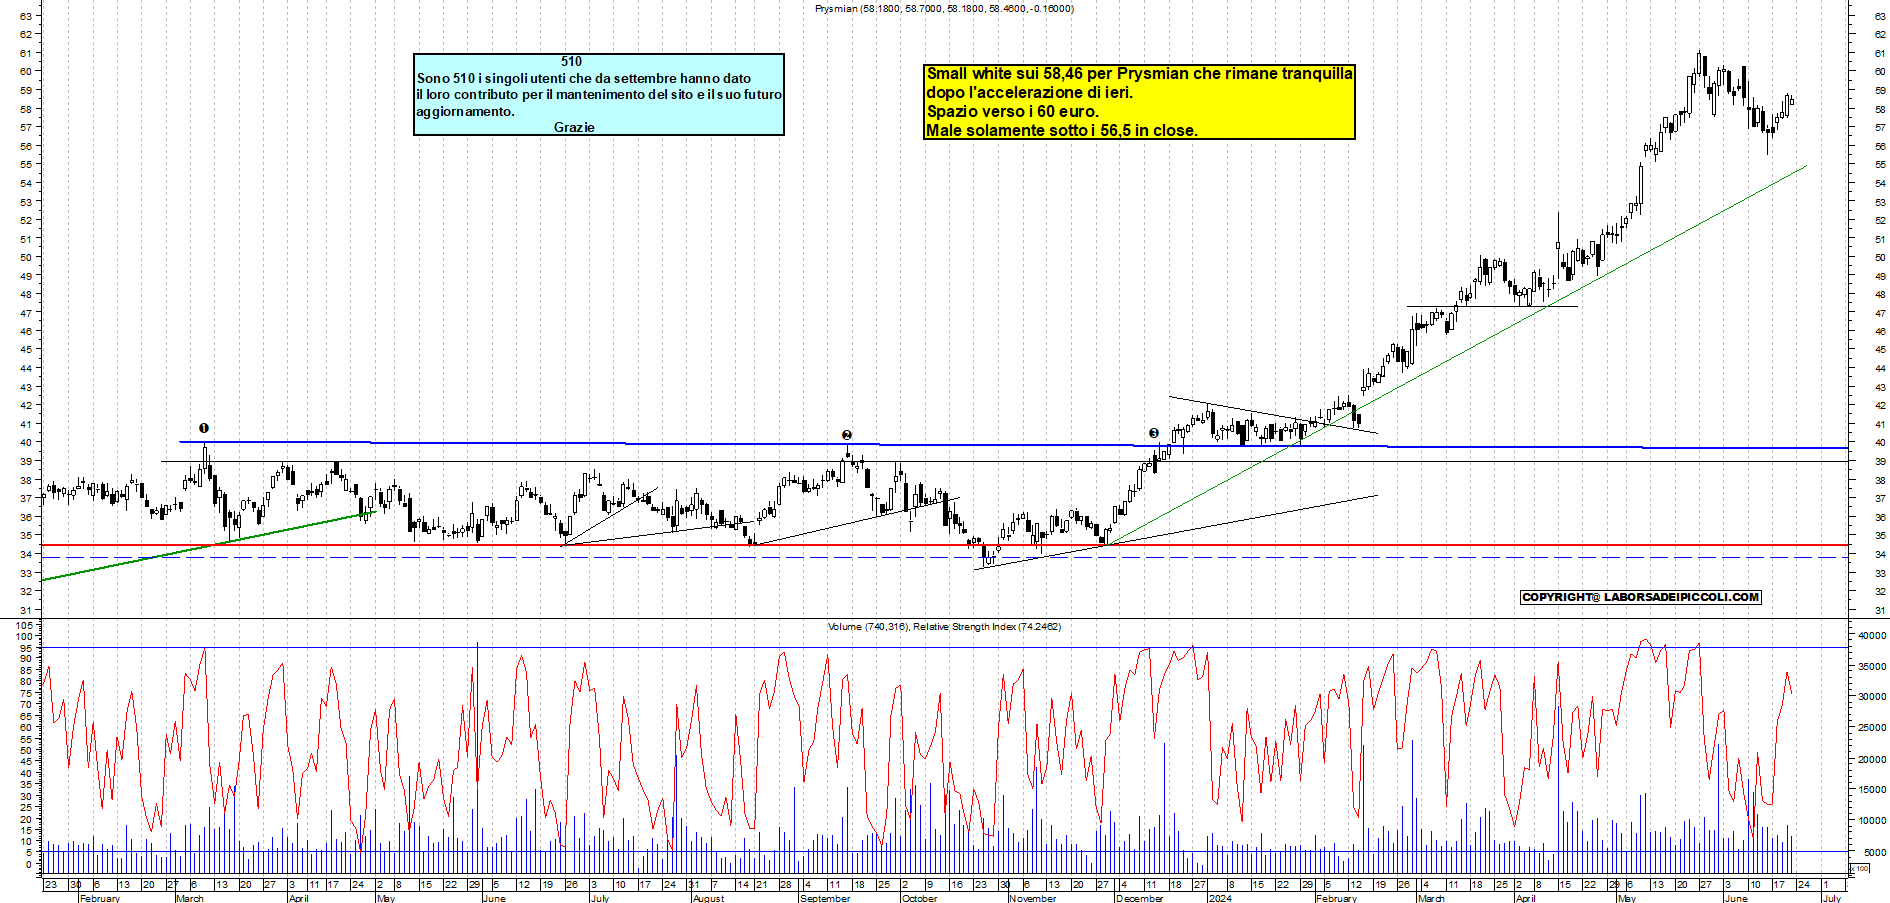Click the 15000 value on volume scale
This screenshot has height=903, width=1890.
coord(1872,790)
